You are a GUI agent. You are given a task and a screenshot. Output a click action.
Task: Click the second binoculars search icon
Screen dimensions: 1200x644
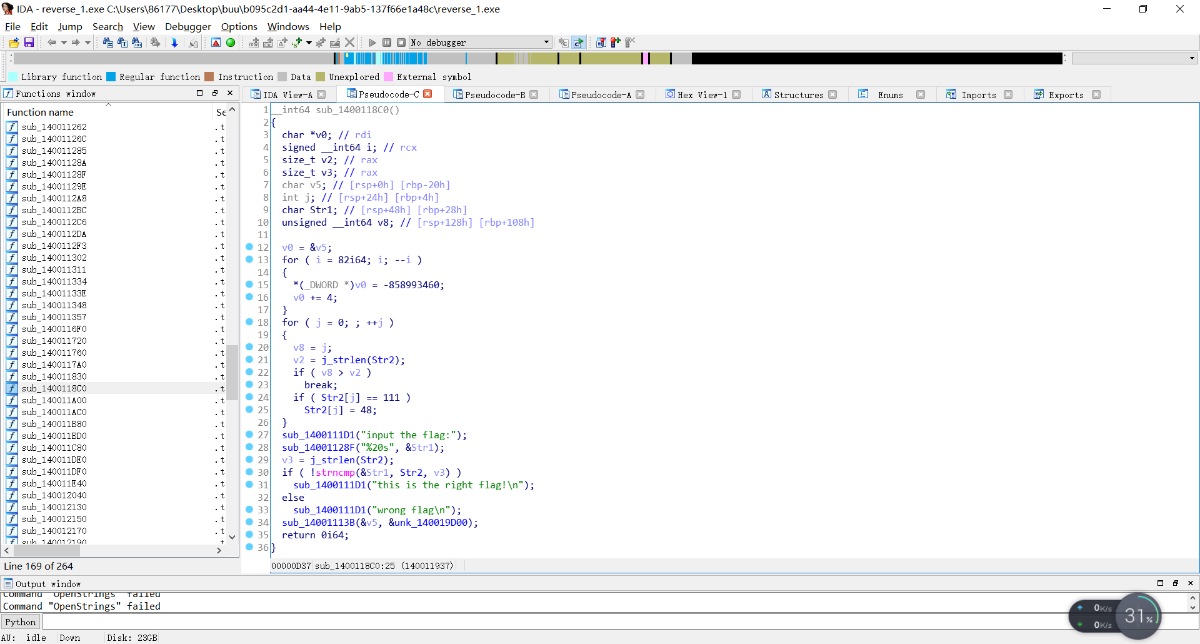(x=122, y=43)
